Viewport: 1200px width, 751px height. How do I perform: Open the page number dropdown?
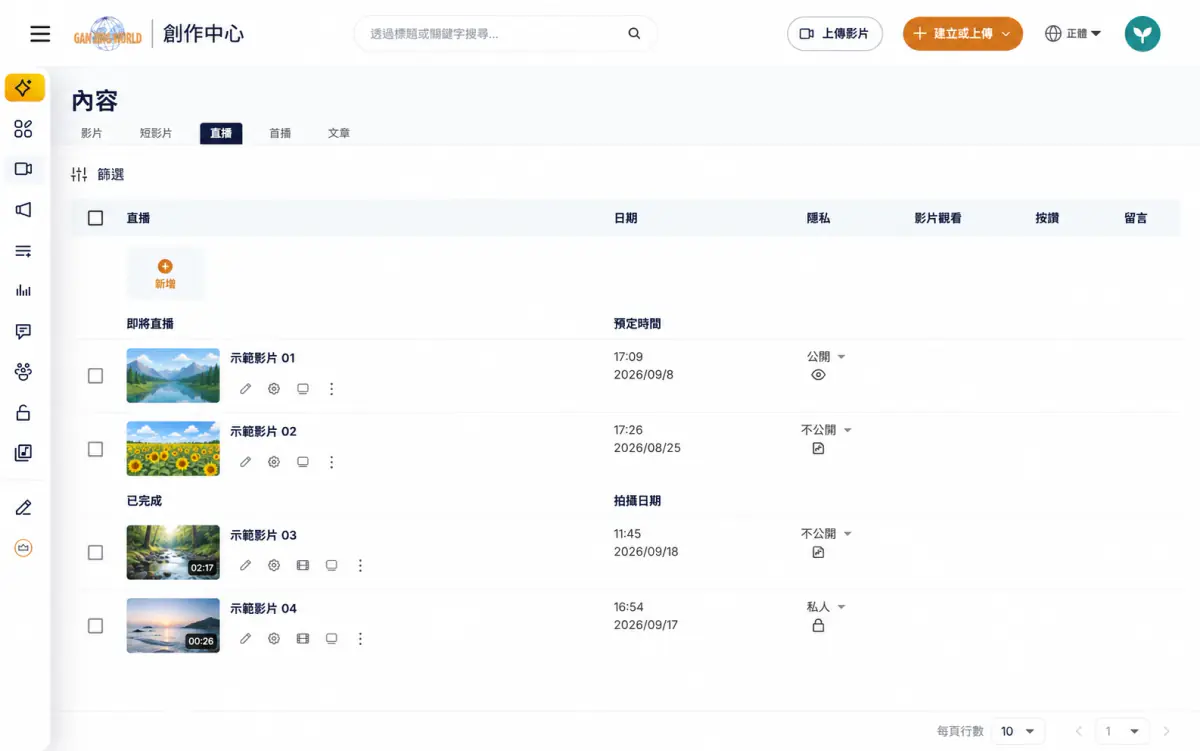(1121, 731)
